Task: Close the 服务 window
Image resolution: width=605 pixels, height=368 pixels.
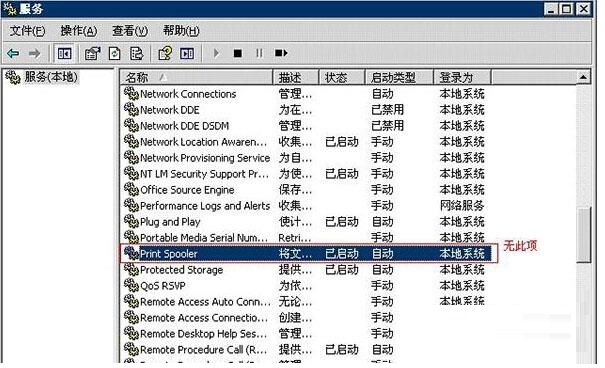Action: [584, 9]
